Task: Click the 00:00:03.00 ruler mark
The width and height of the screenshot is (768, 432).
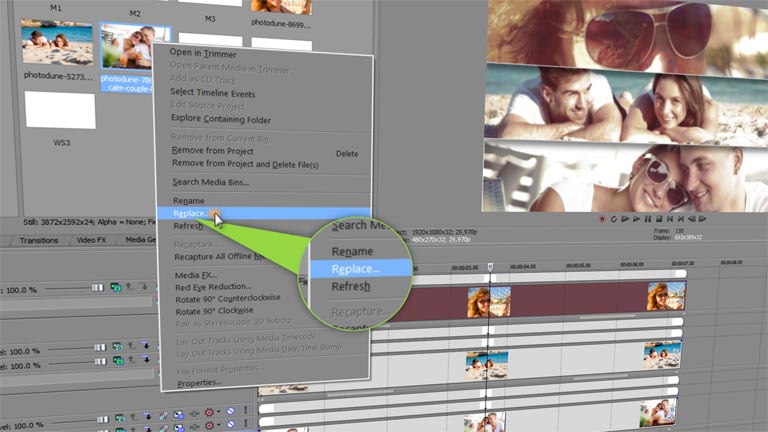Action: (465, 268)
